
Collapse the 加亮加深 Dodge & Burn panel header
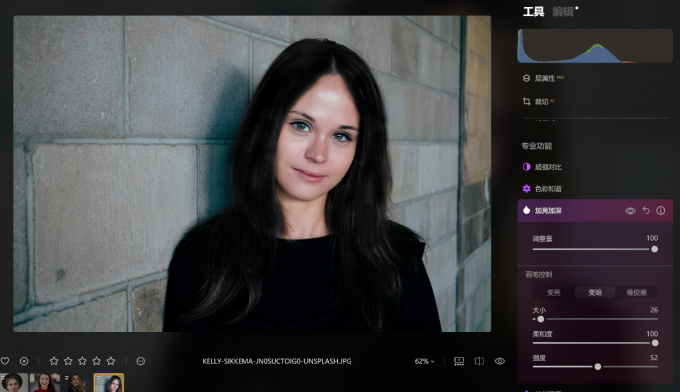[595, 210]
